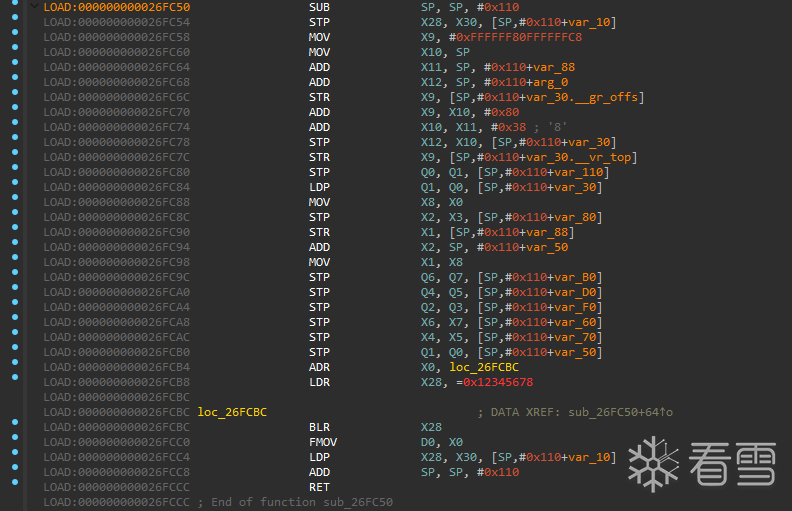Image resolution: width=792 pixels, height=511 pixels.
Task: Click the =0x12345678 literal operand
Action: [494, 382]
